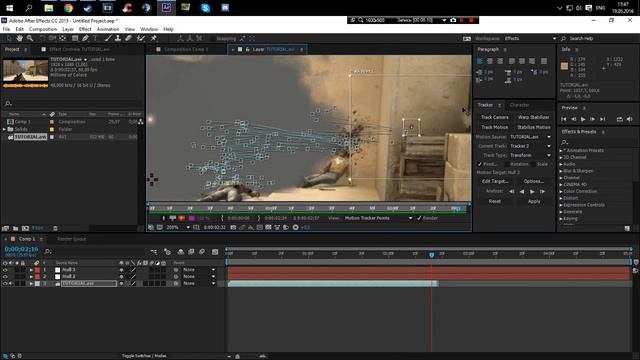The width and height of the screenshot is (640, 360).
Task: Align paragraph text right
Action: (500, 61)
